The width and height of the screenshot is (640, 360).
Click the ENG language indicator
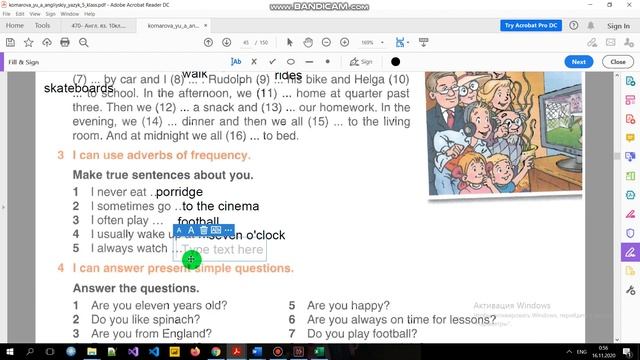(x=582, y=351)
